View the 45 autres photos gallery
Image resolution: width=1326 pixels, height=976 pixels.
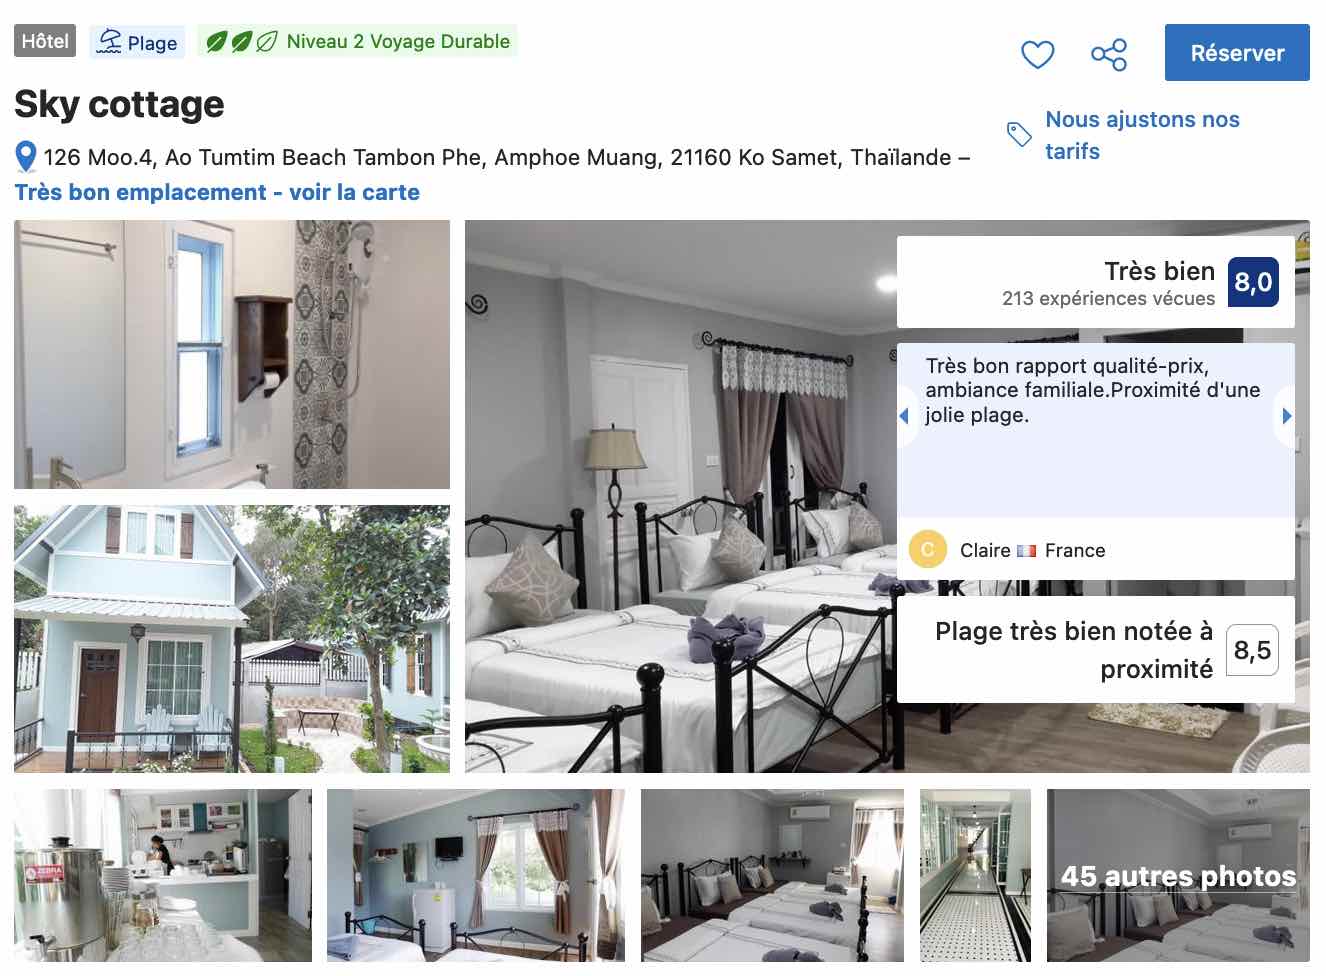1178,876
